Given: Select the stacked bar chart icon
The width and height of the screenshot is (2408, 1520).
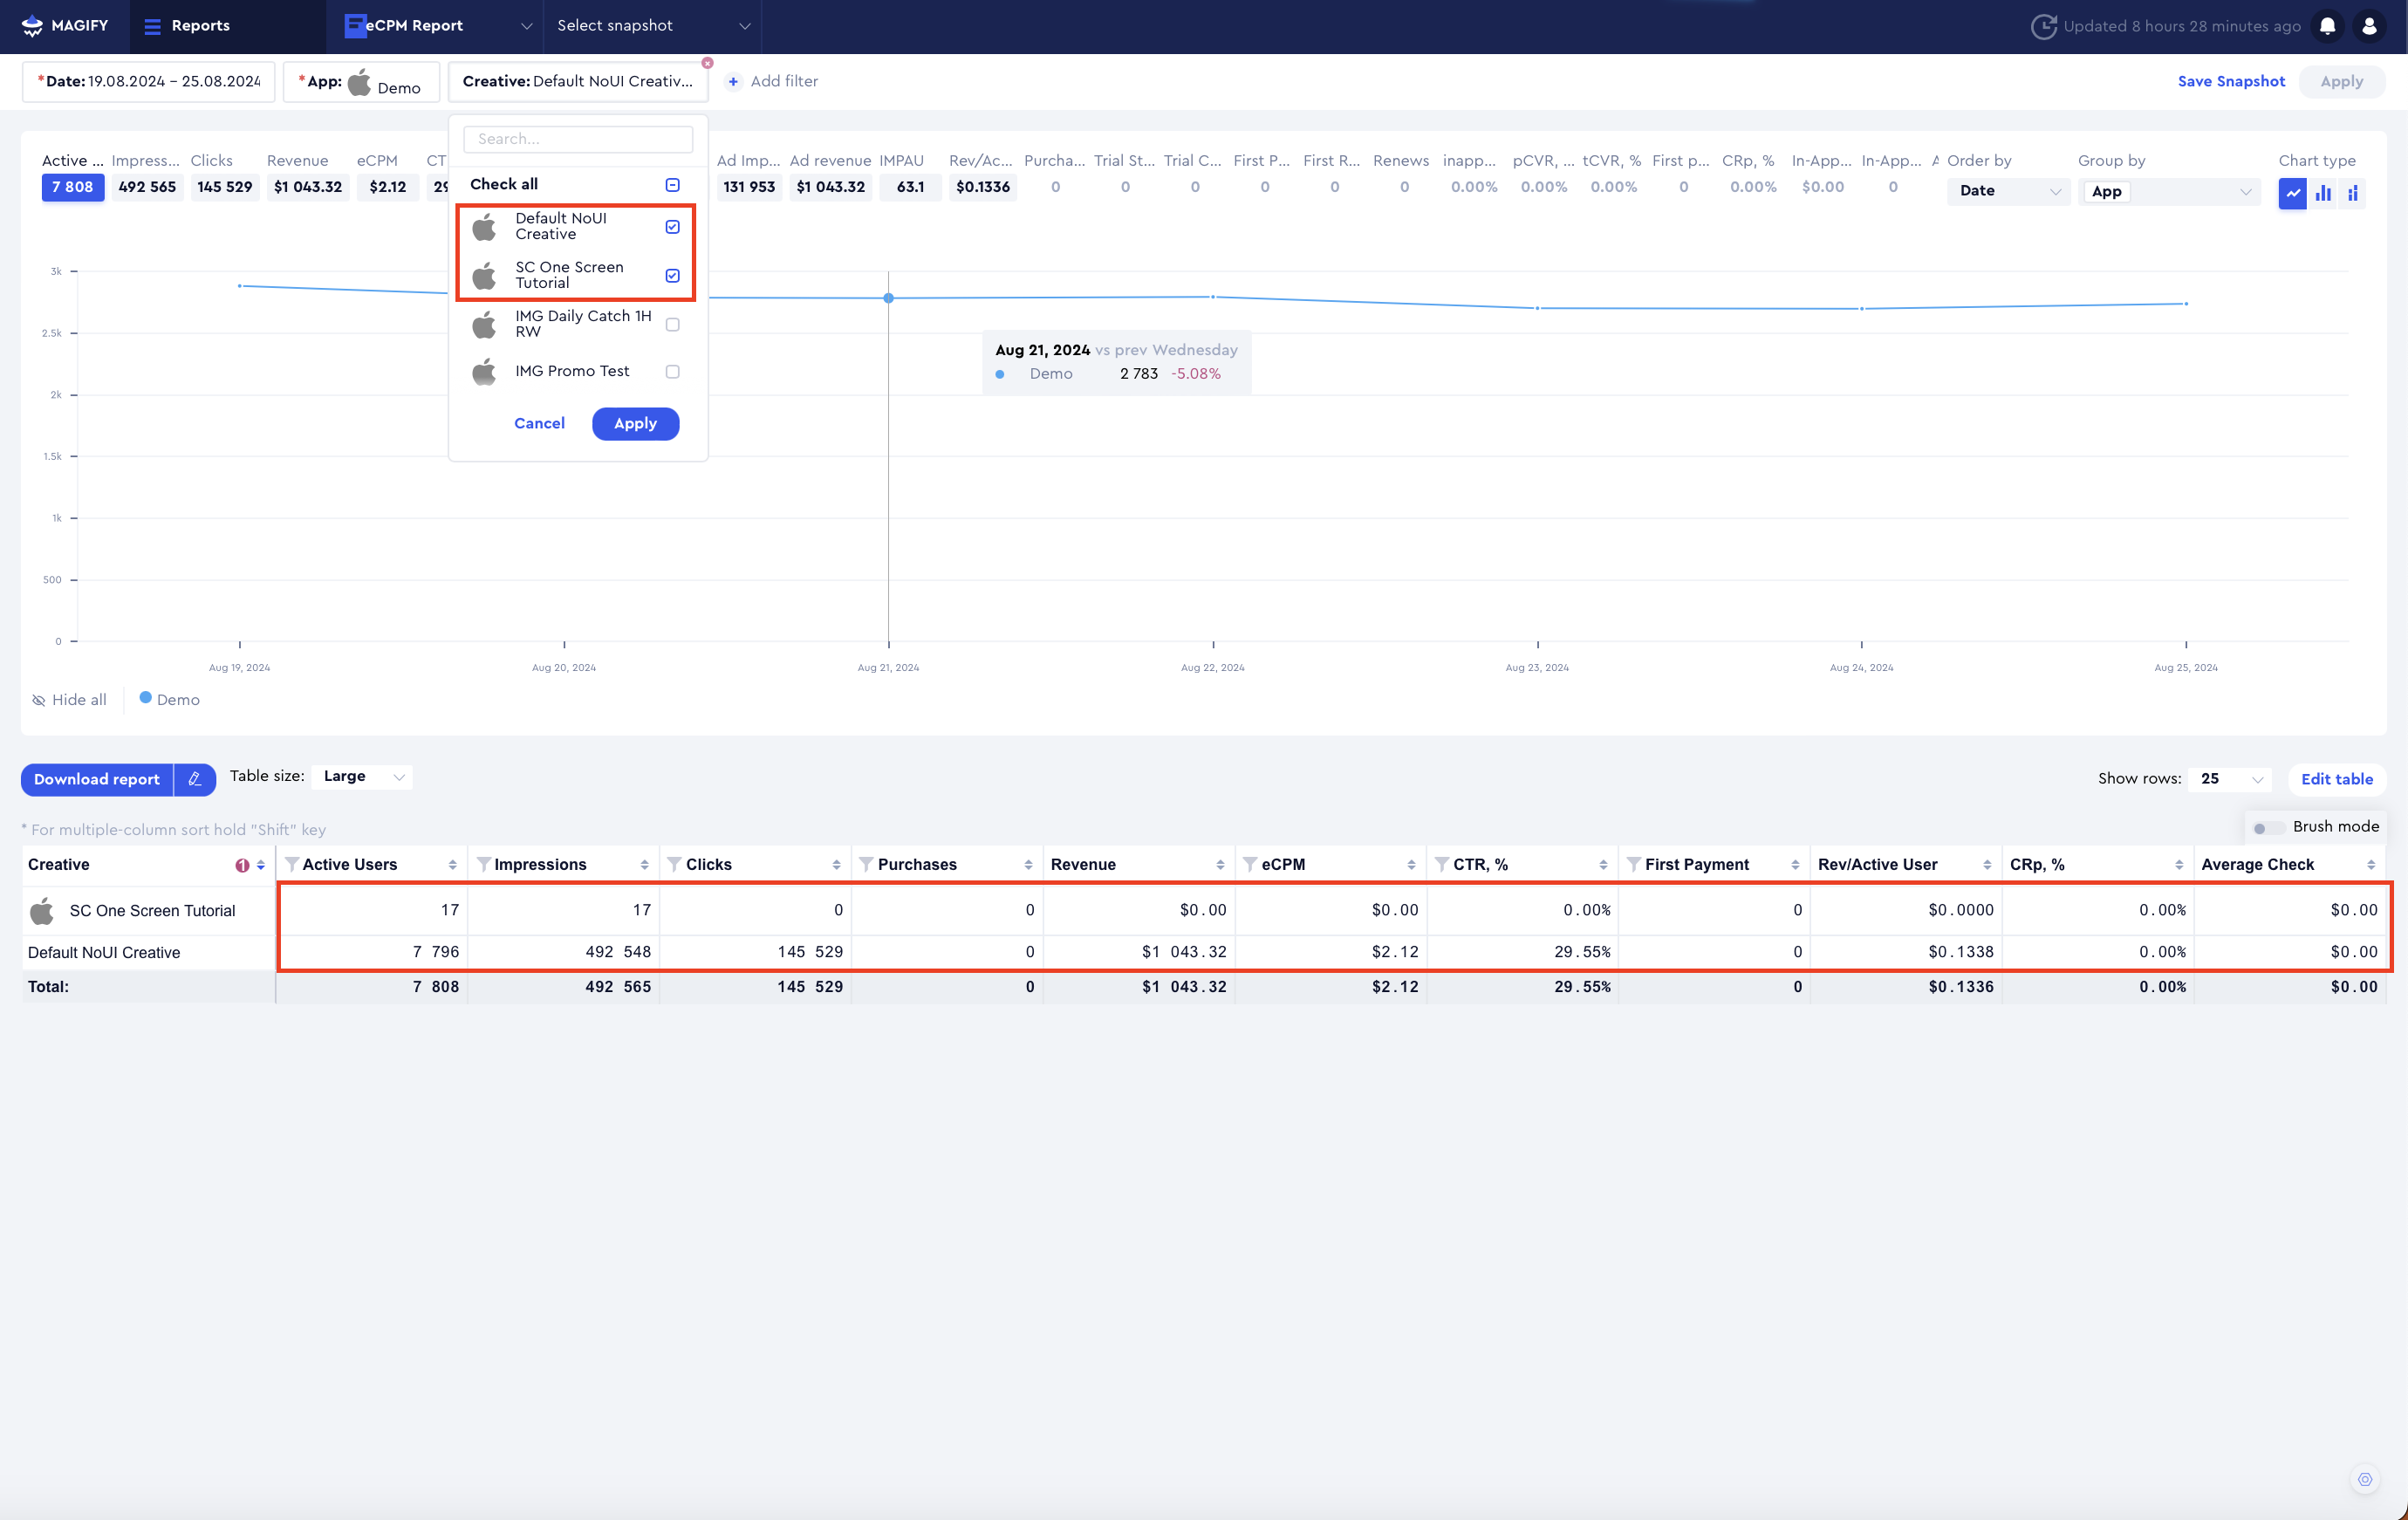Looking at the screenshot, I should (2353, 192).
